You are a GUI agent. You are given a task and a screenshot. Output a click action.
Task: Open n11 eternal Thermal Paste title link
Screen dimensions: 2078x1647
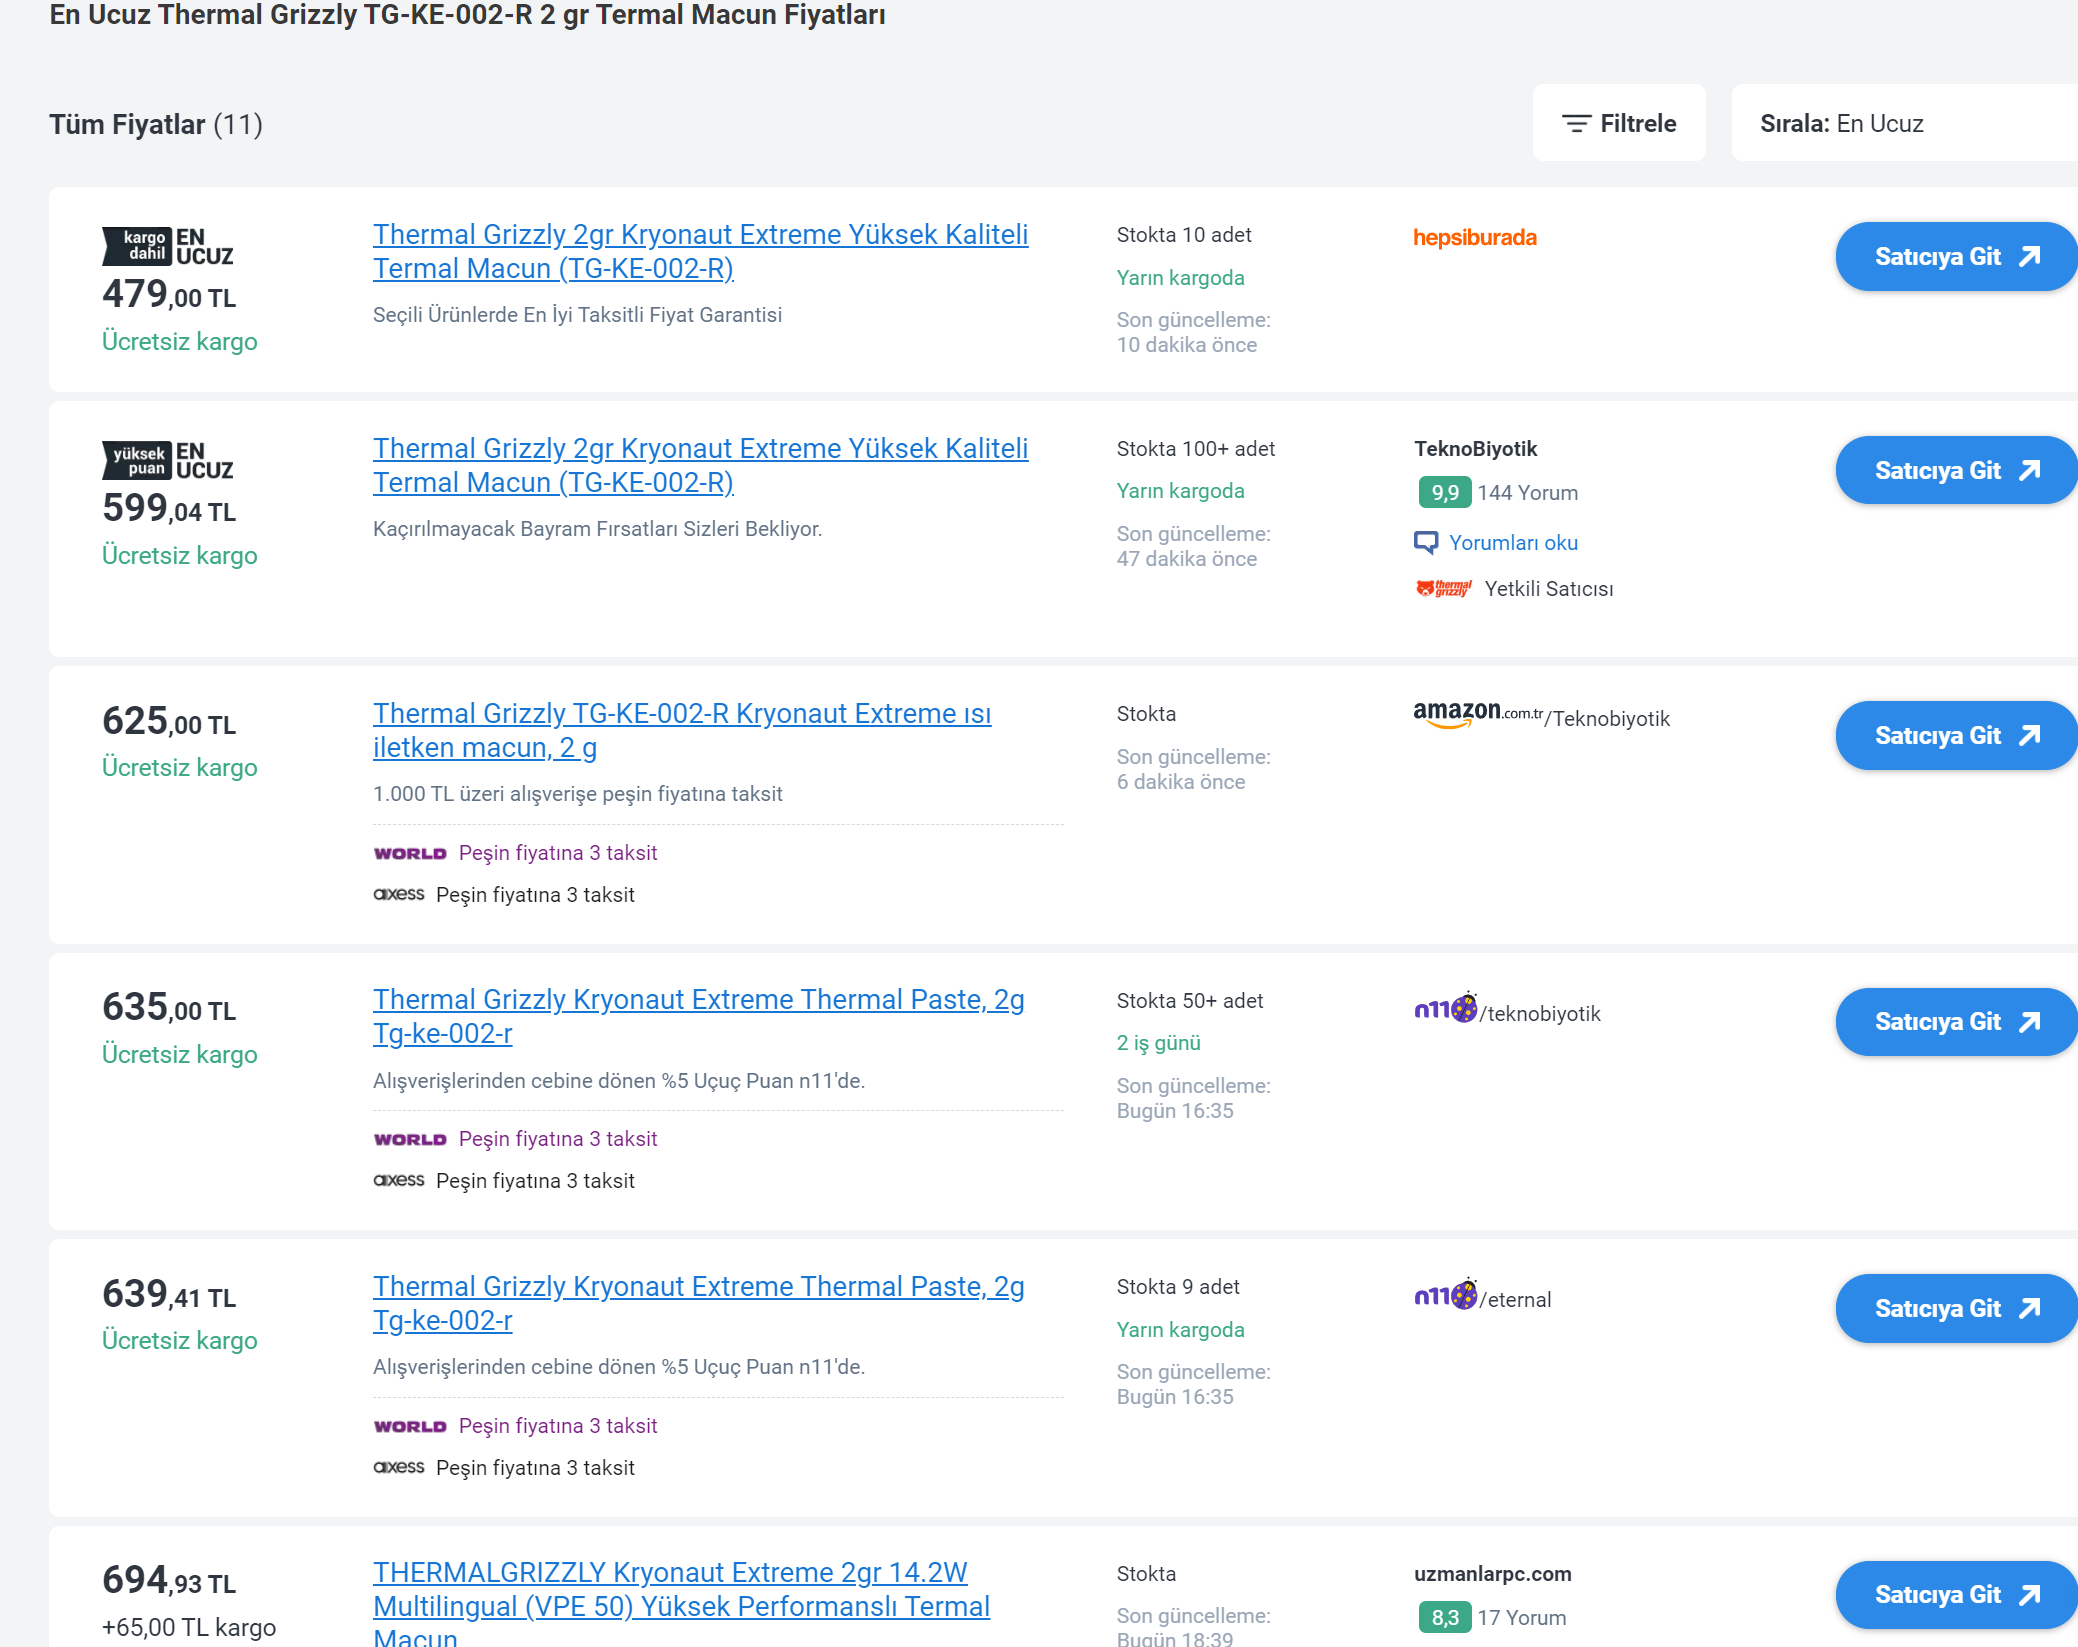pos(698,1303)
